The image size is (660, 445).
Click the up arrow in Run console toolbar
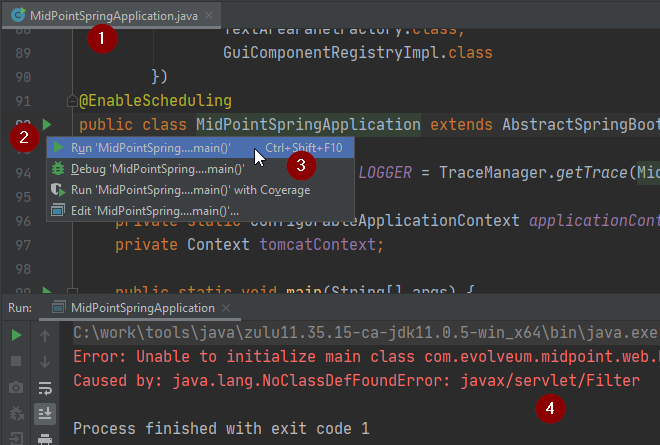(x=45, y=335)
